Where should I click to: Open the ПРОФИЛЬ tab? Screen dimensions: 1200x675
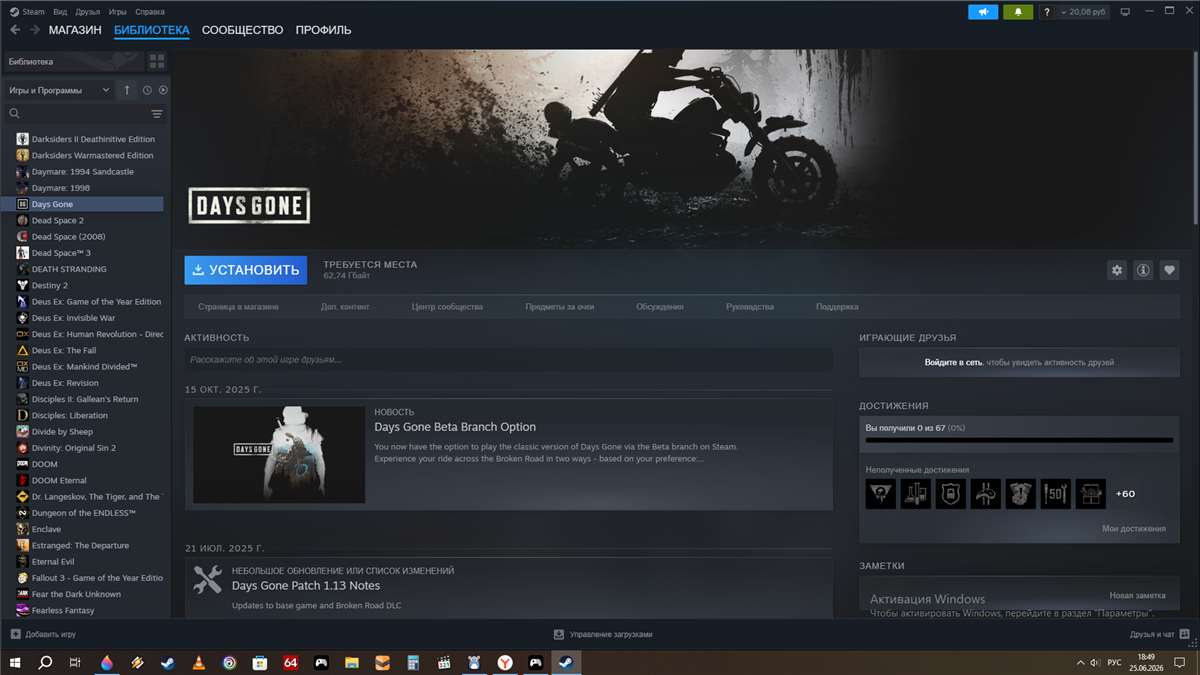[323, 30]
